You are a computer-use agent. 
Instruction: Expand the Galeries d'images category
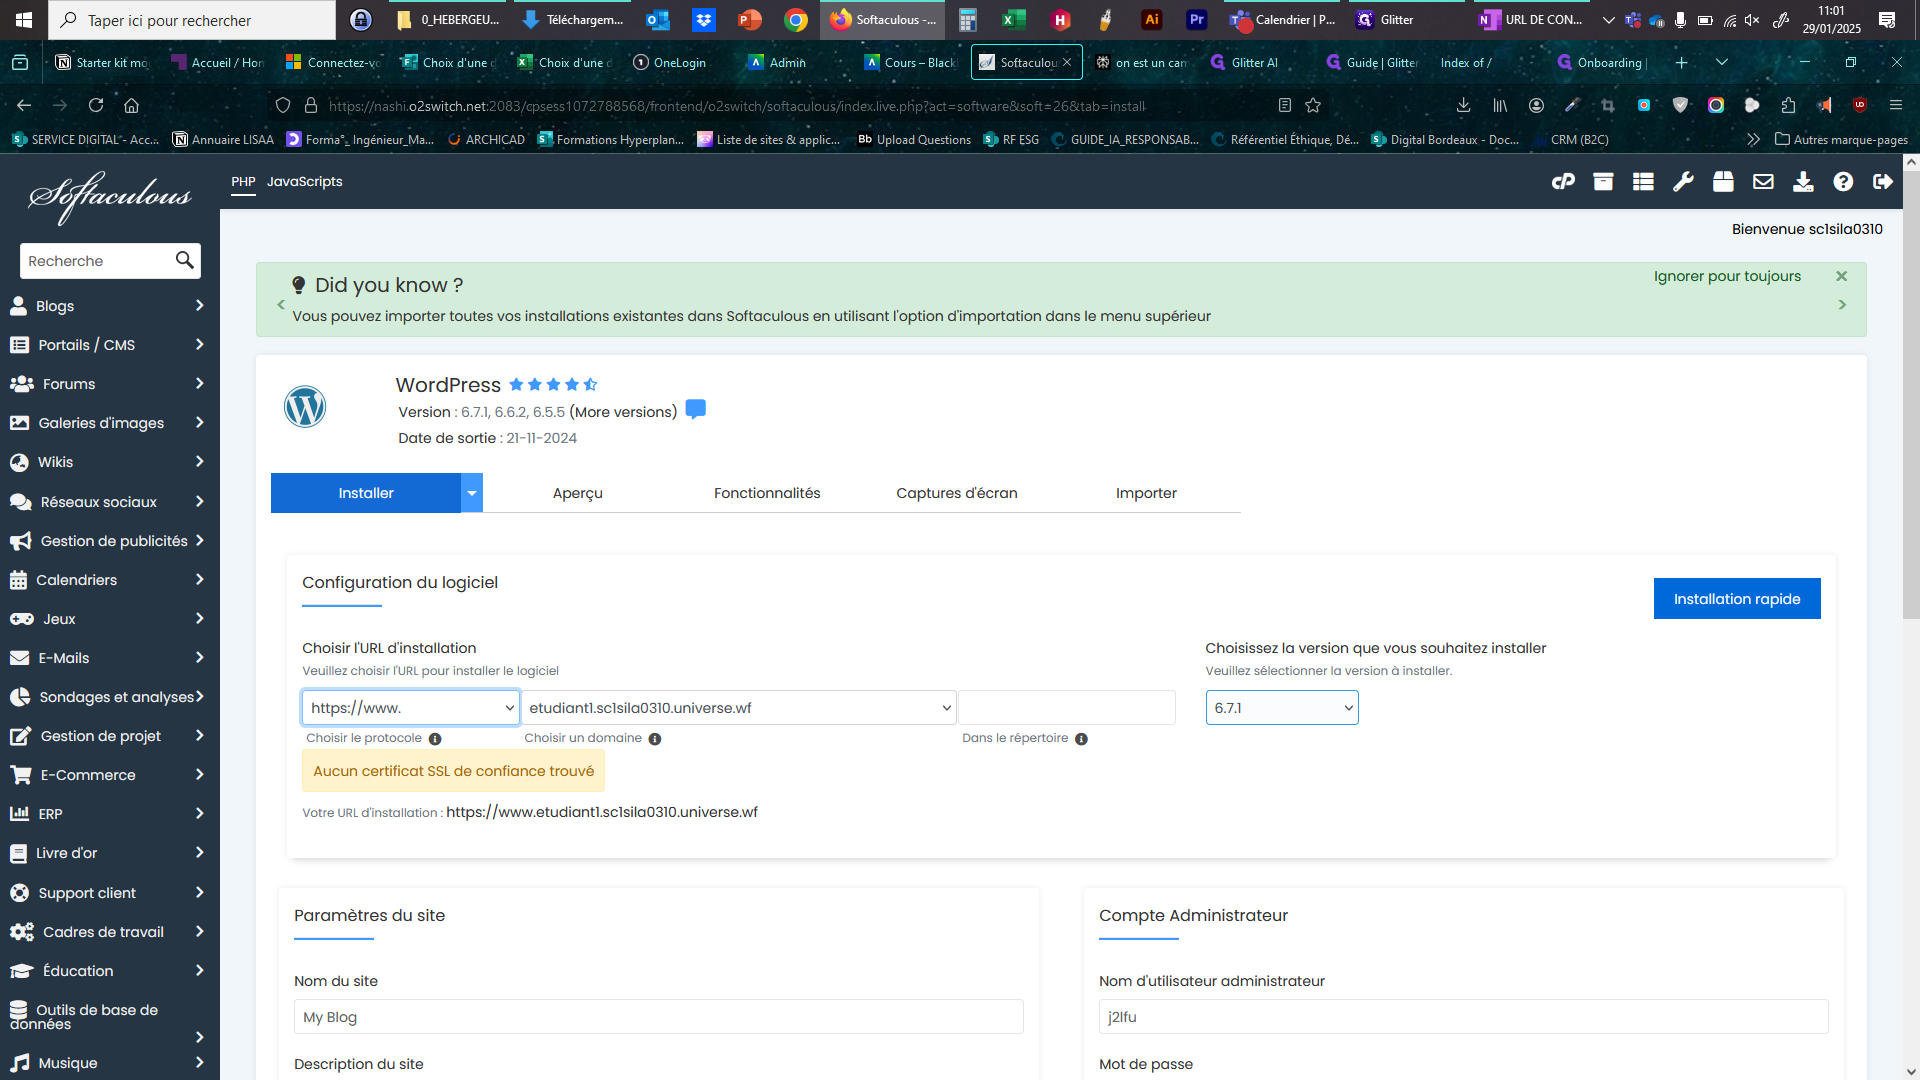(x=110, y=422)
